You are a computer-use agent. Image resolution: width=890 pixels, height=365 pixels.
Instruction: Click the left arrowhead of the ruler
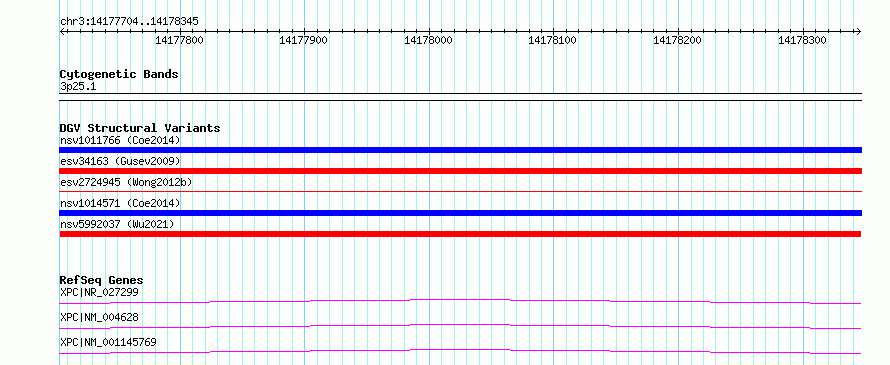click(62, 31)
